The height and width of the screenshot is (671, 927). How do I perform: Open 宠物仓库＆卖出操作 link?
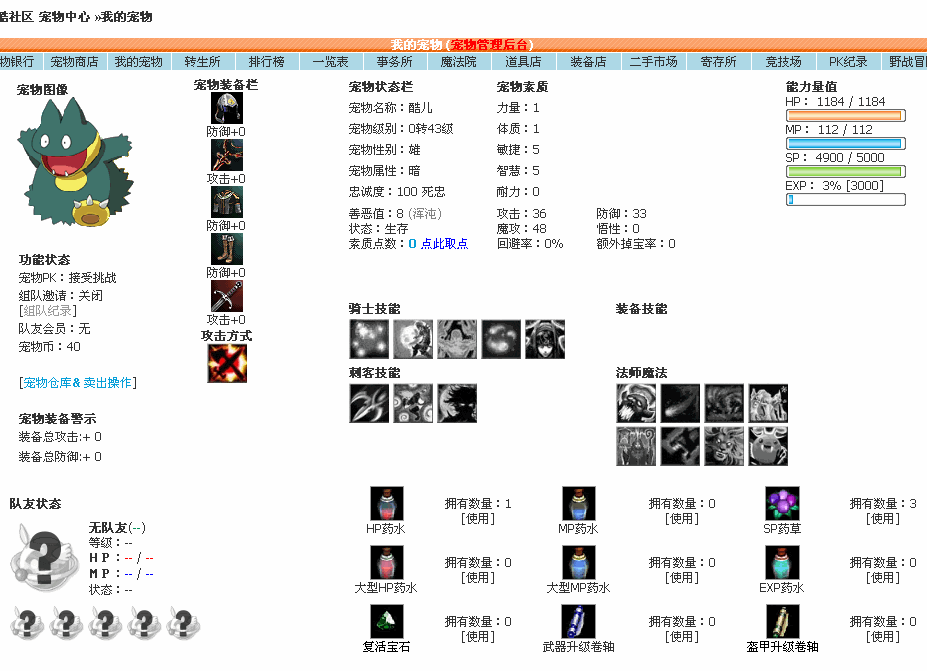coord(77,382)
